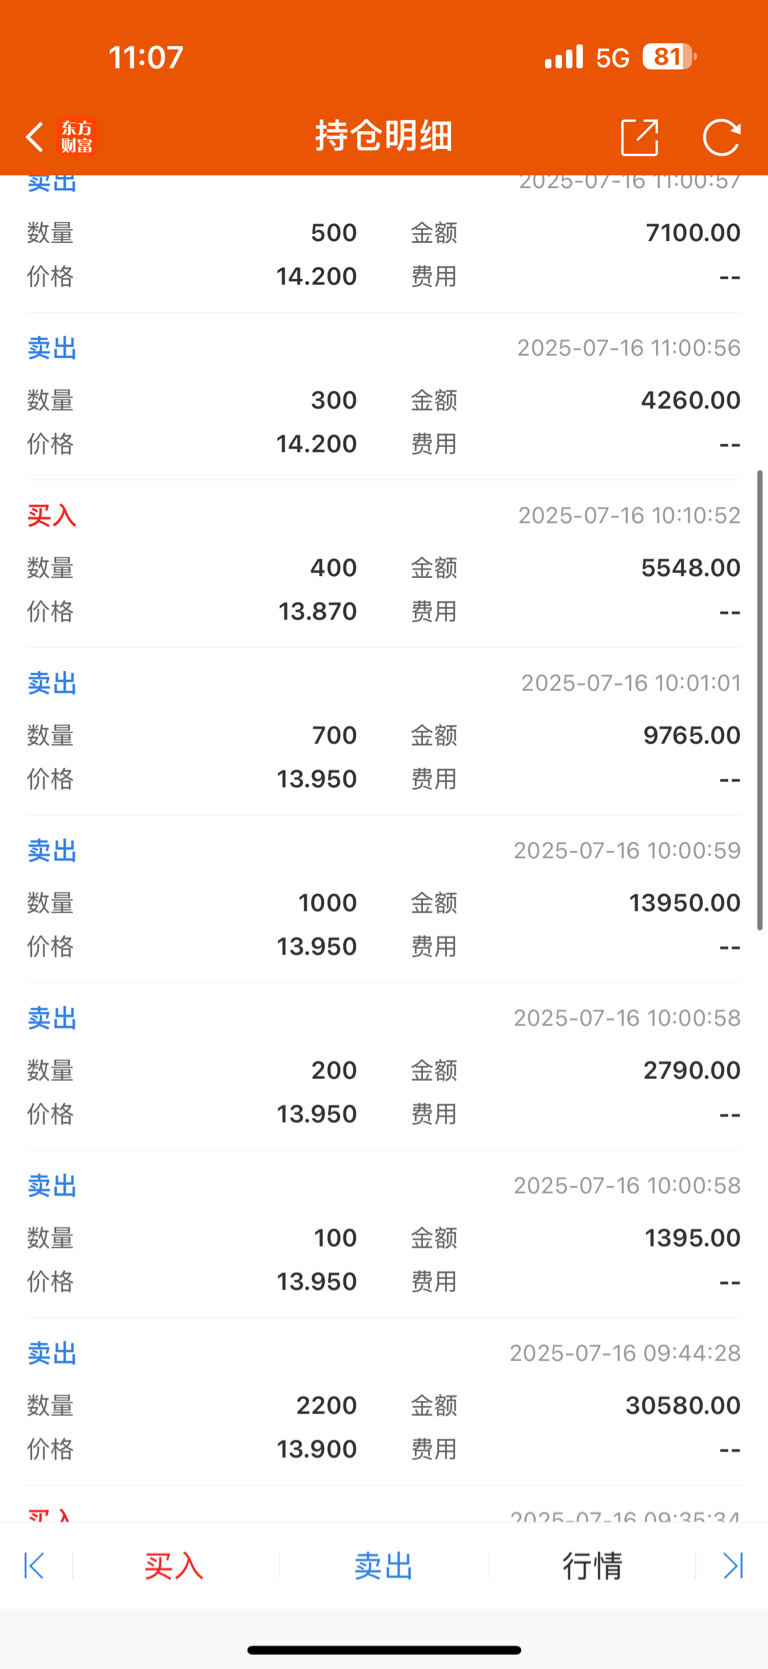The width and height of the screenshot is (768, 1669).
Task: Tap the sell record at 10:01:01
Action: pyautogui.click(x=384, y=731)
